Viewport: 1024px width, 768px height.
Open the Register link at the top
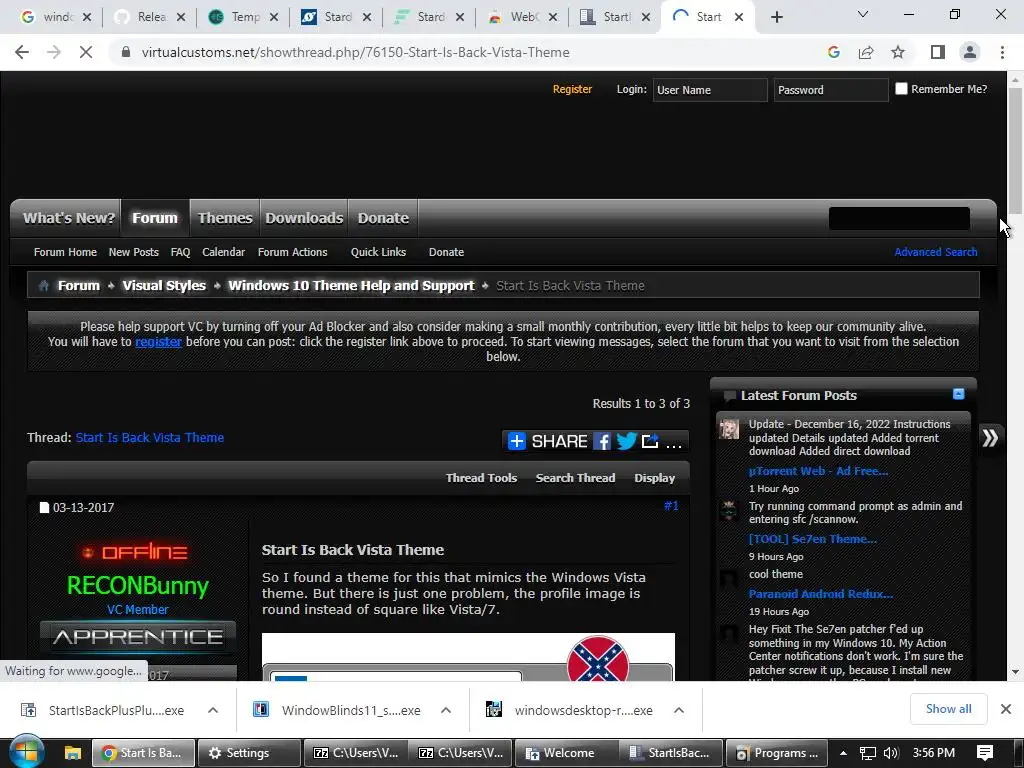[572, 89]
